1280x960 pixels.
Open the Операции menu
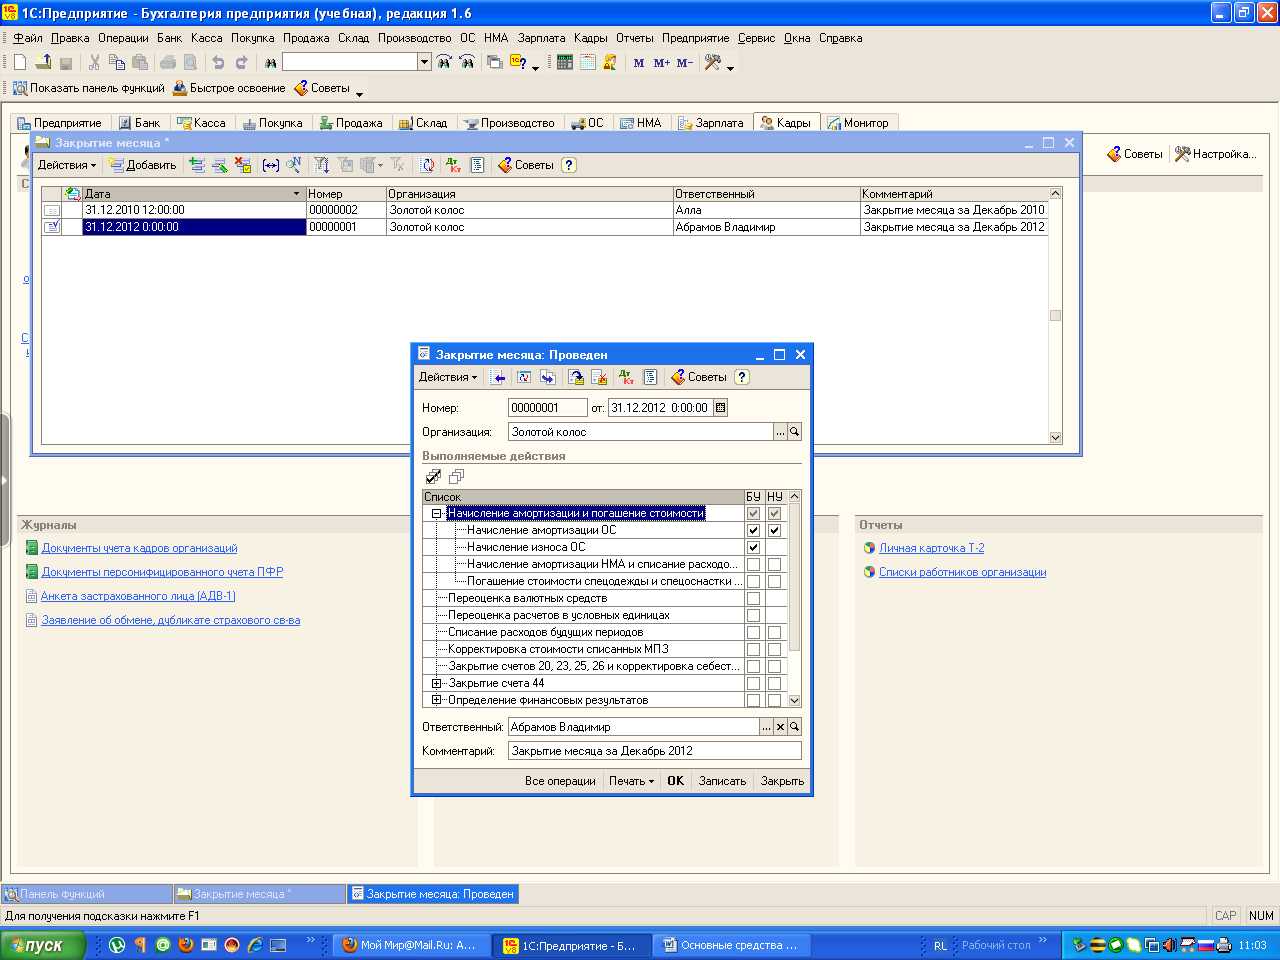pos(123,38)
